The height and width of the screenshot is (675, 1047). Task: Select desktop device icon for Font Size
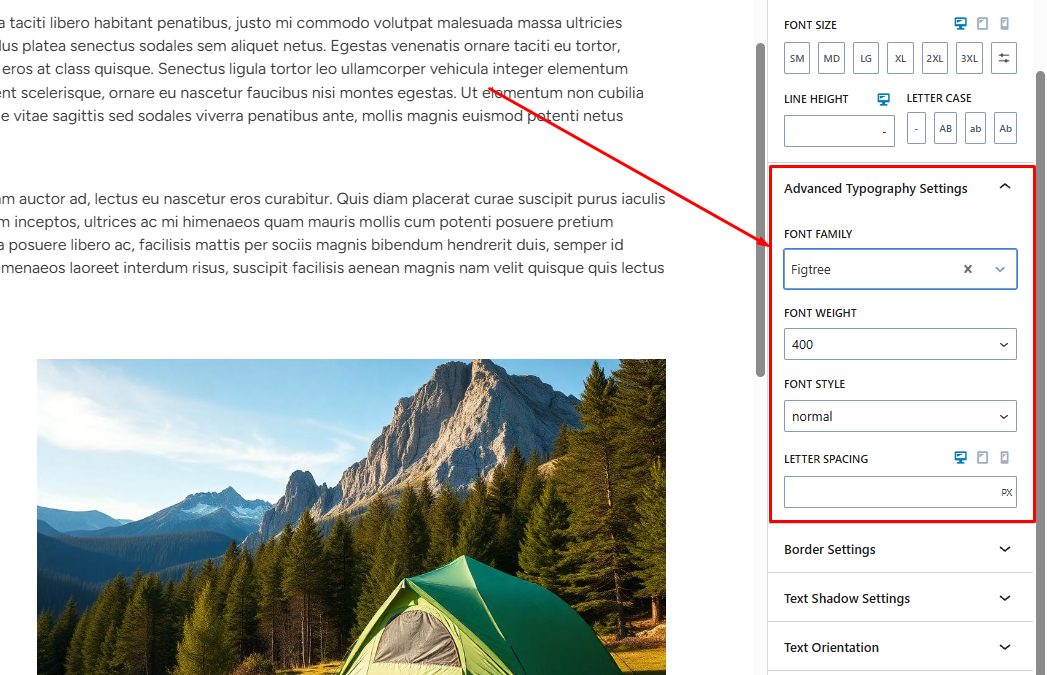(x=961, y=24)
